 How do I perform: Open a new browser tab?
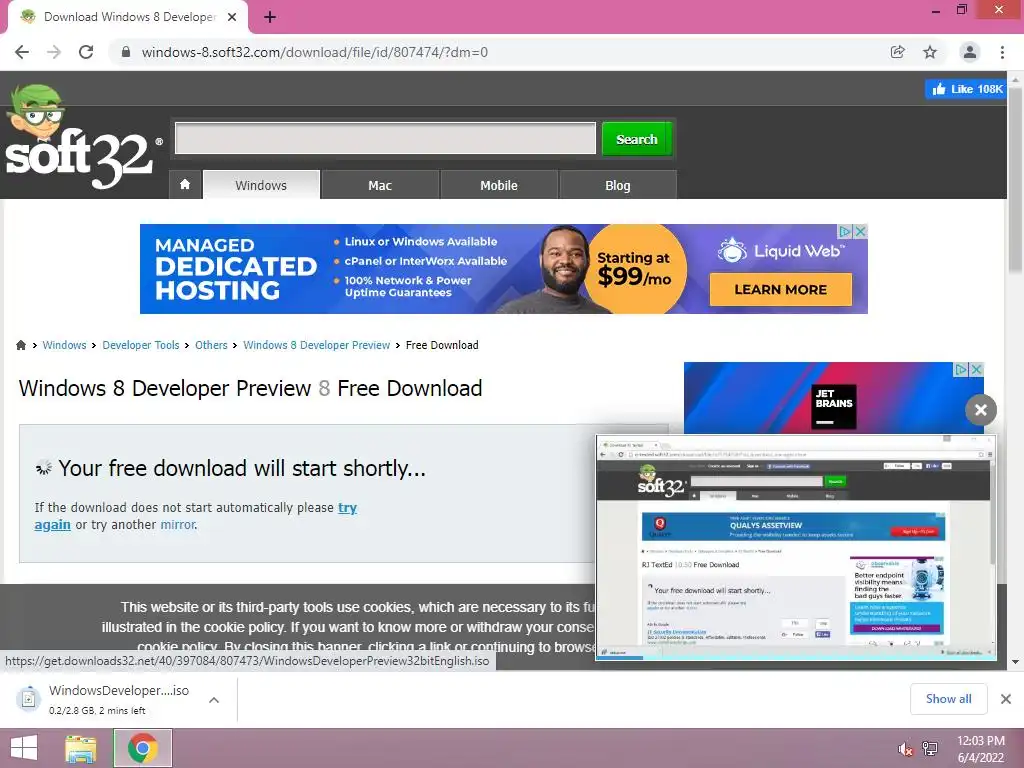tap(270, 17)
